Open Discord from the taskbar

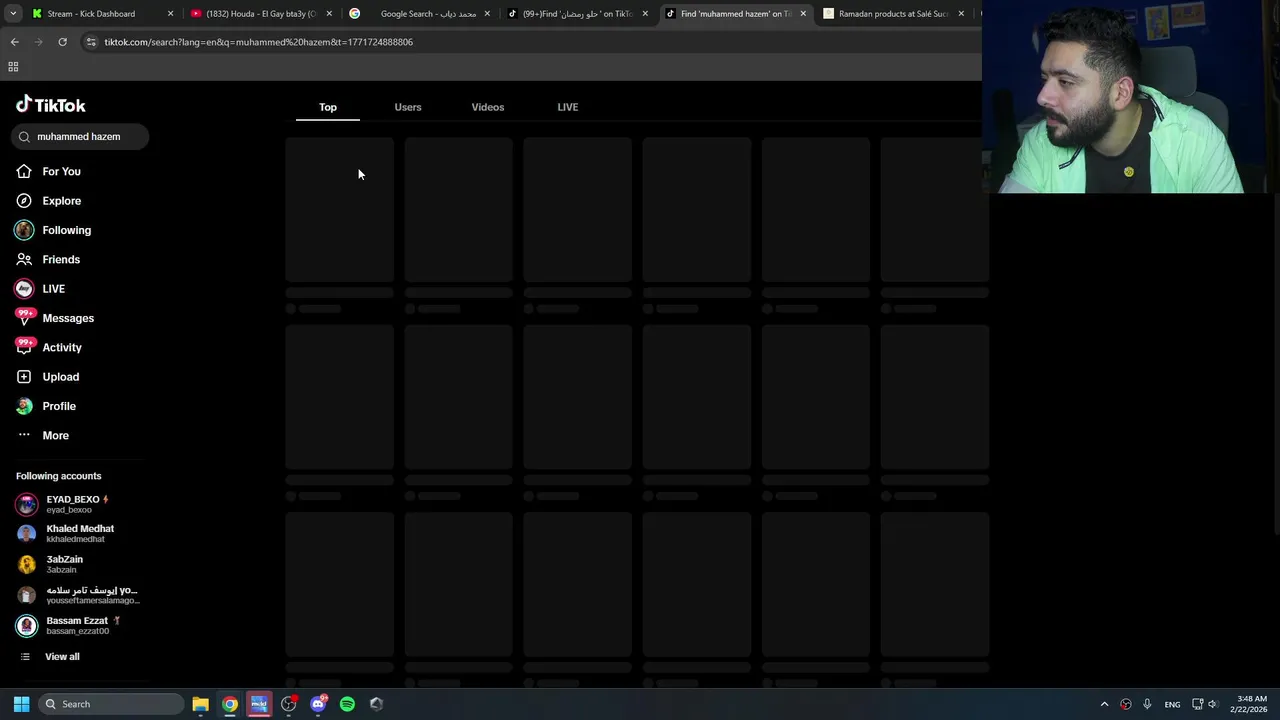click(318, 704)
